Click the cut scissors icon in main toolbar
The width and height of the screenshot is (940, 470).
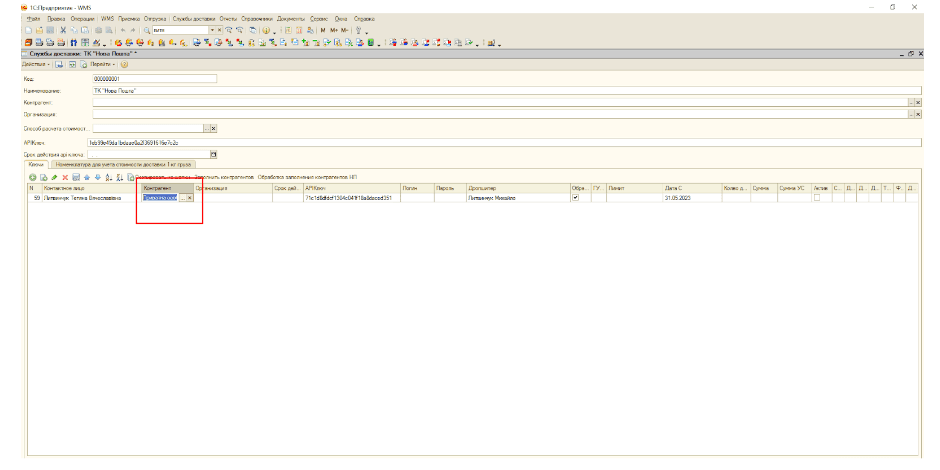pyautogui.click(x=62, y=31)
